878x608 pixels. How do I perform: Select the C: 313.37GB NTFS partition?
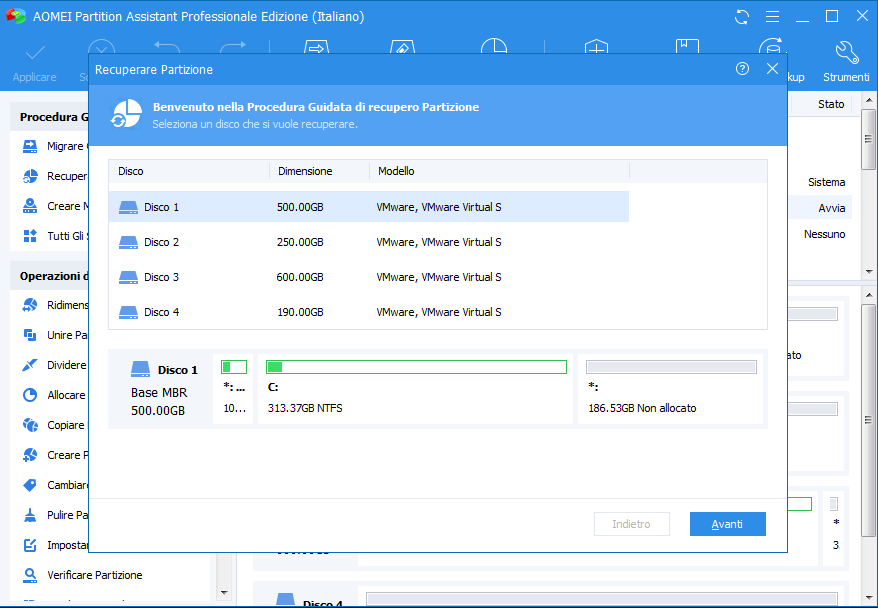pyautogui.click(x=415, y=389)
